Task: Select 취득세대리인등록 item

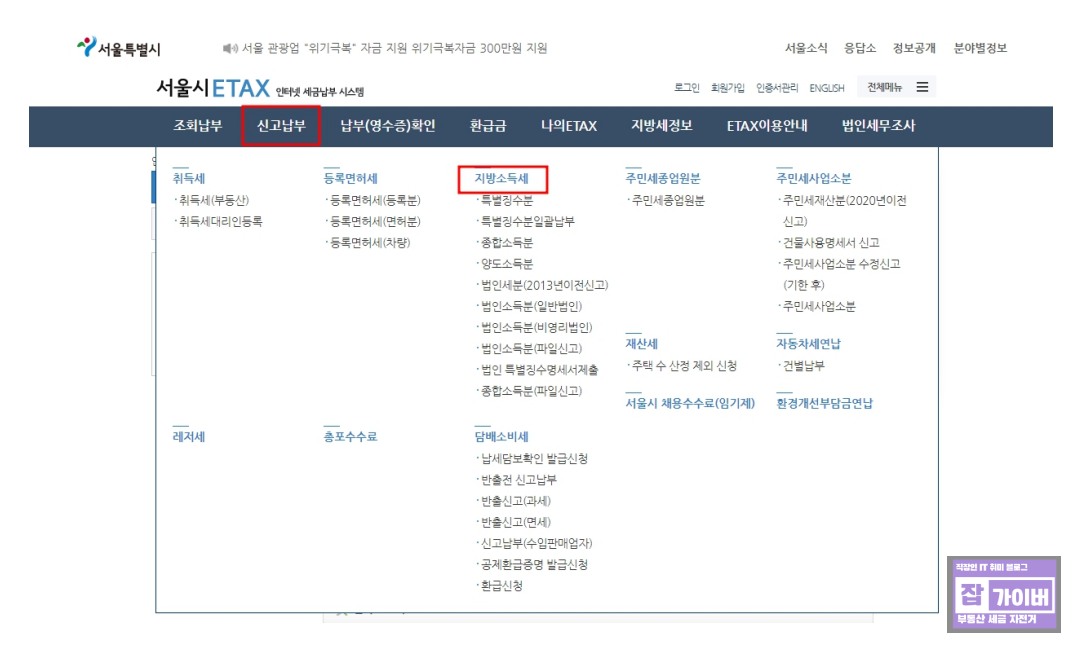Action: point(220,221)
